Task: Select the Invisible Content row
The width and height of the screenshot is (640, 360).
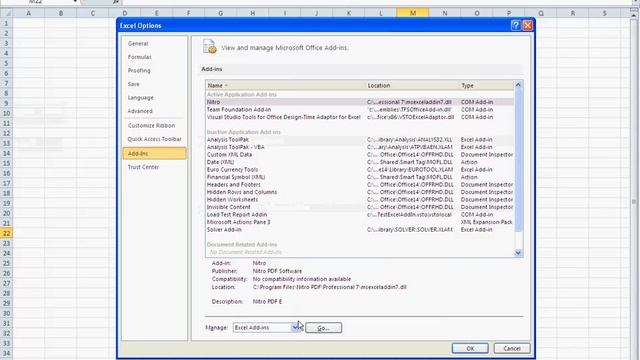Action: [x=360, y=207]
